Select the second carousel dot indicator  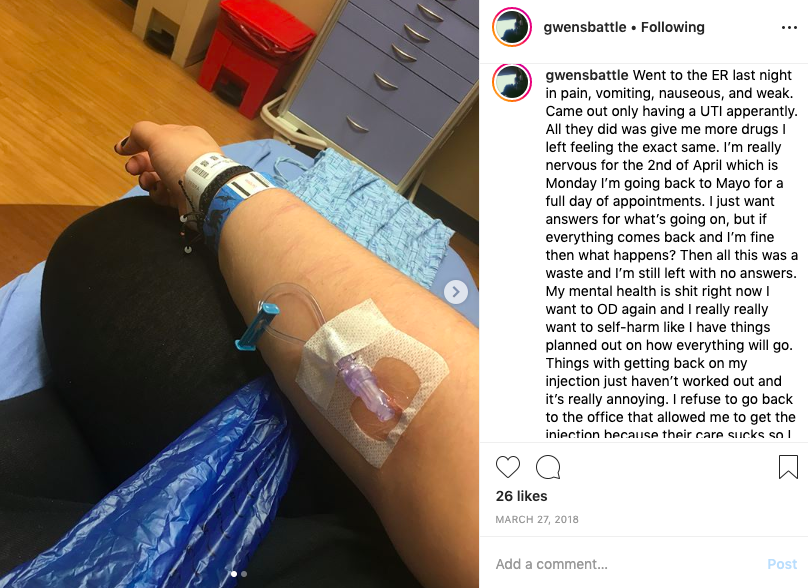tap(244, 574)
